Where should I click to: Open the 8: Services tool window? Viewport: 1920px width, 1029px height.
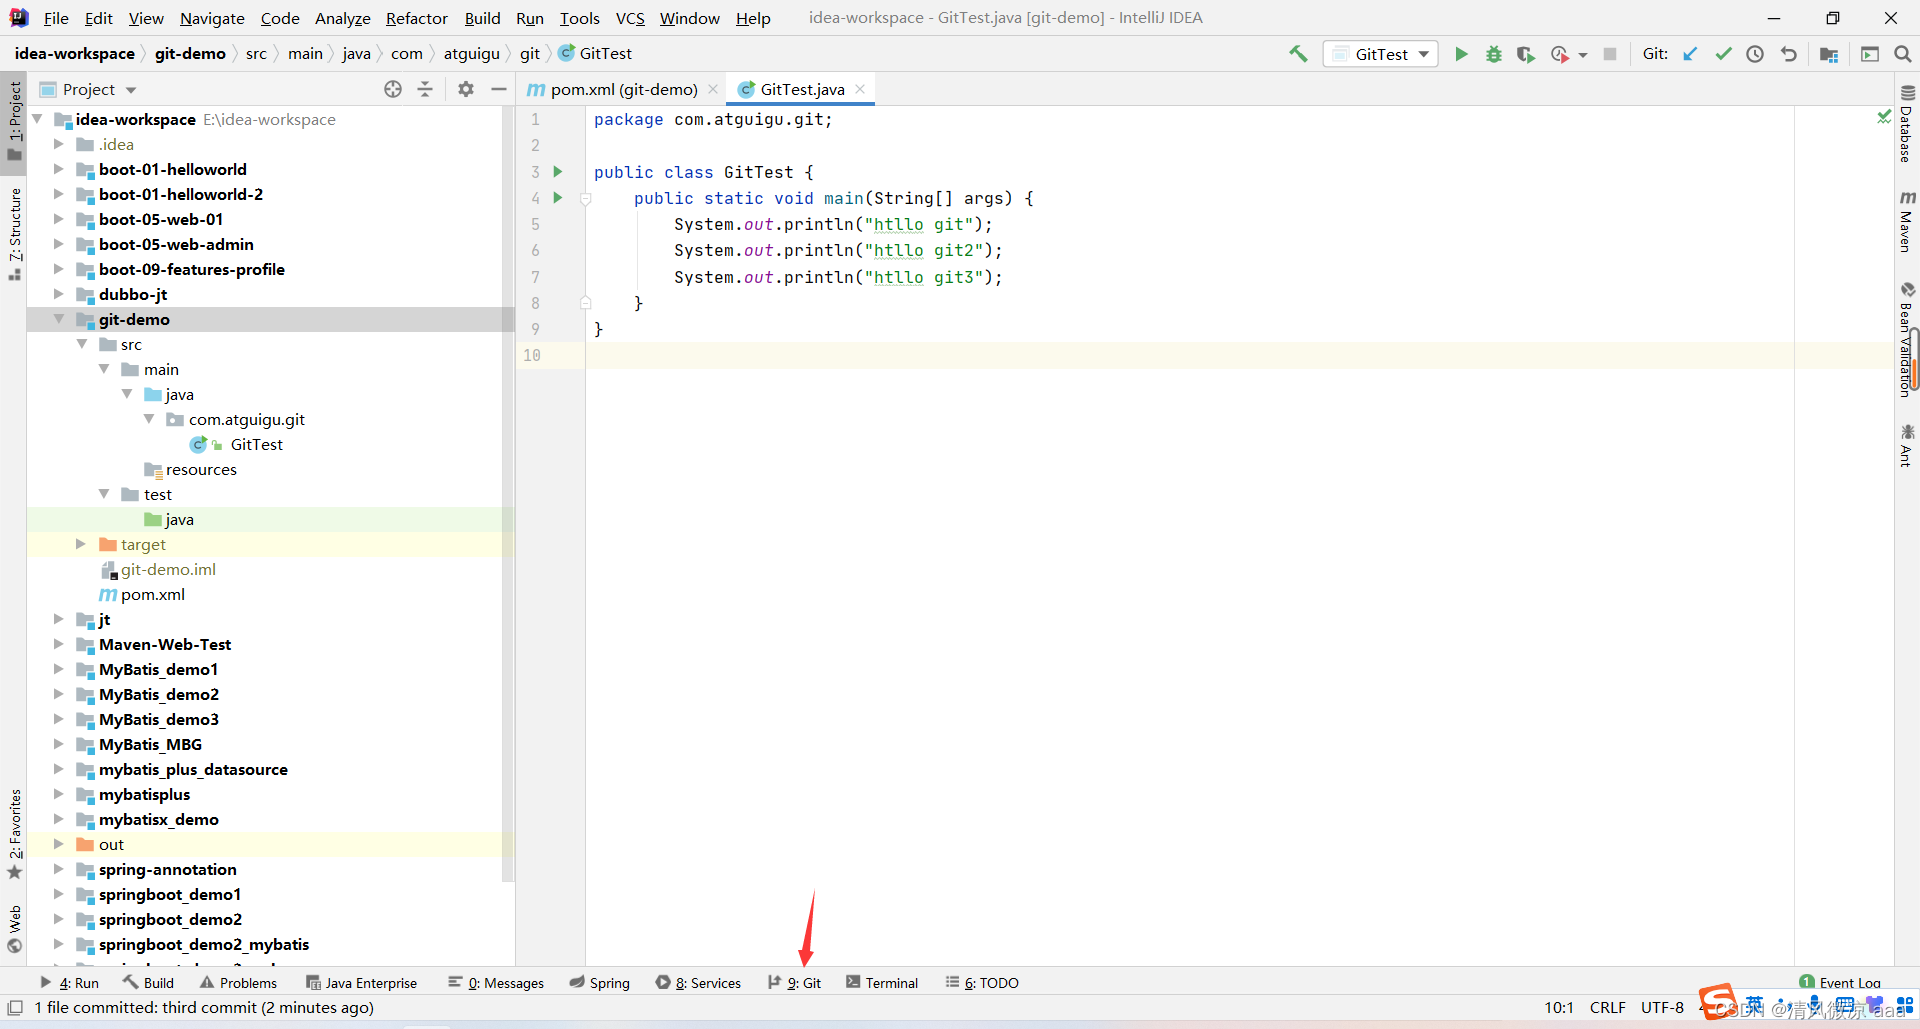pyautogui.click(x=698, y=983)
